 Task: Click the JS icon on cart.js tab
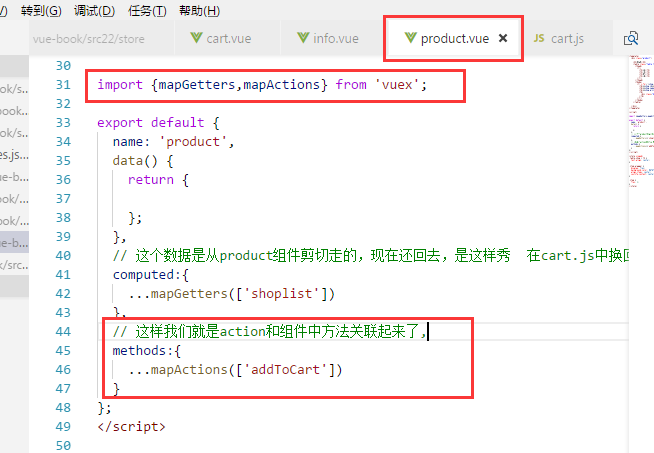coord(539,38)
